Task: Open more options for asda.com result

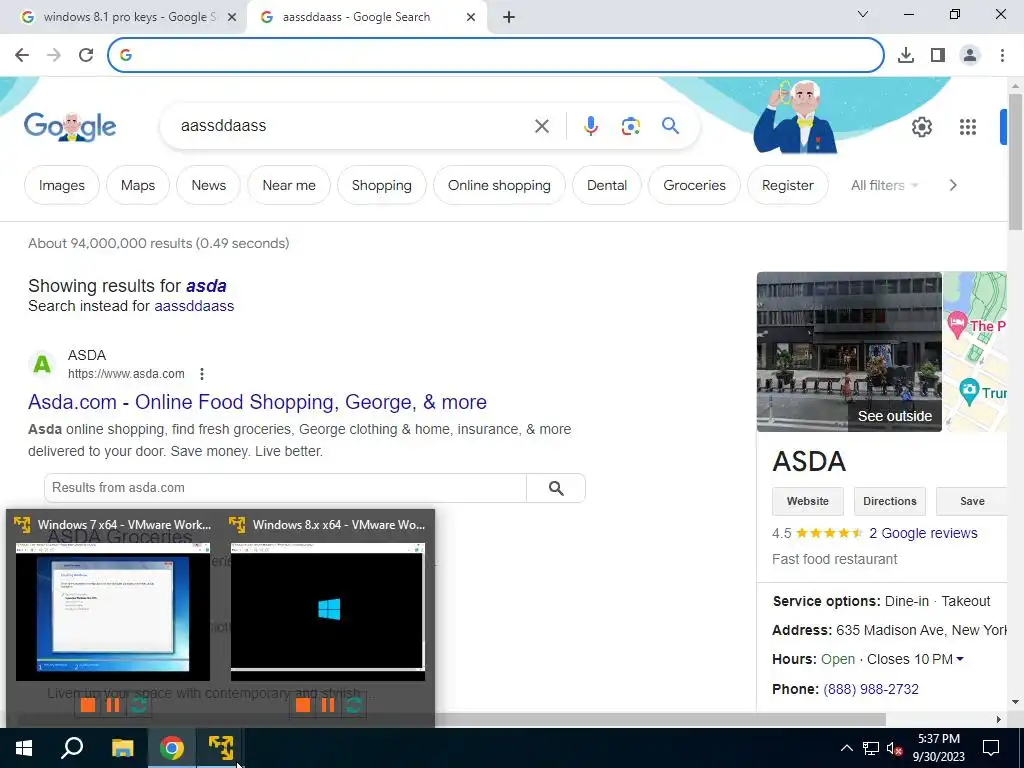Action: coord(202,374)
